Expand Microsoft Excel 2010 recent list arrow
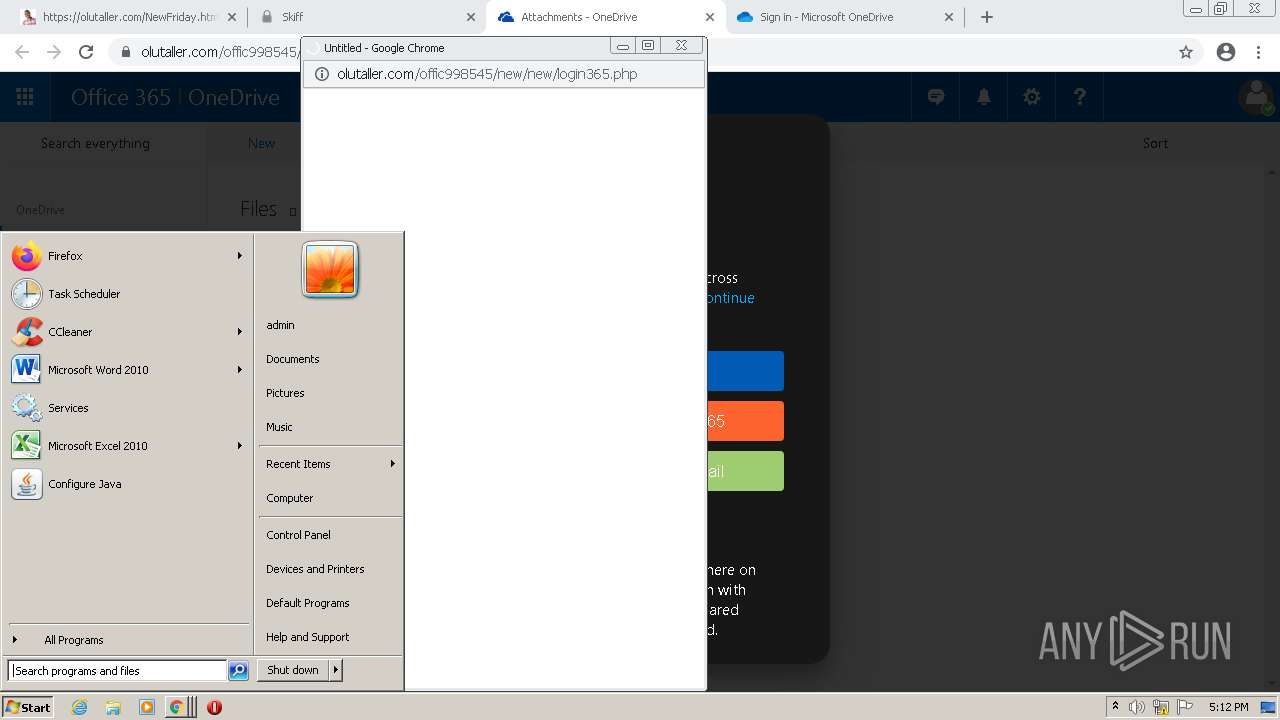Screen dimensions: 1280x720 (239, 446)
